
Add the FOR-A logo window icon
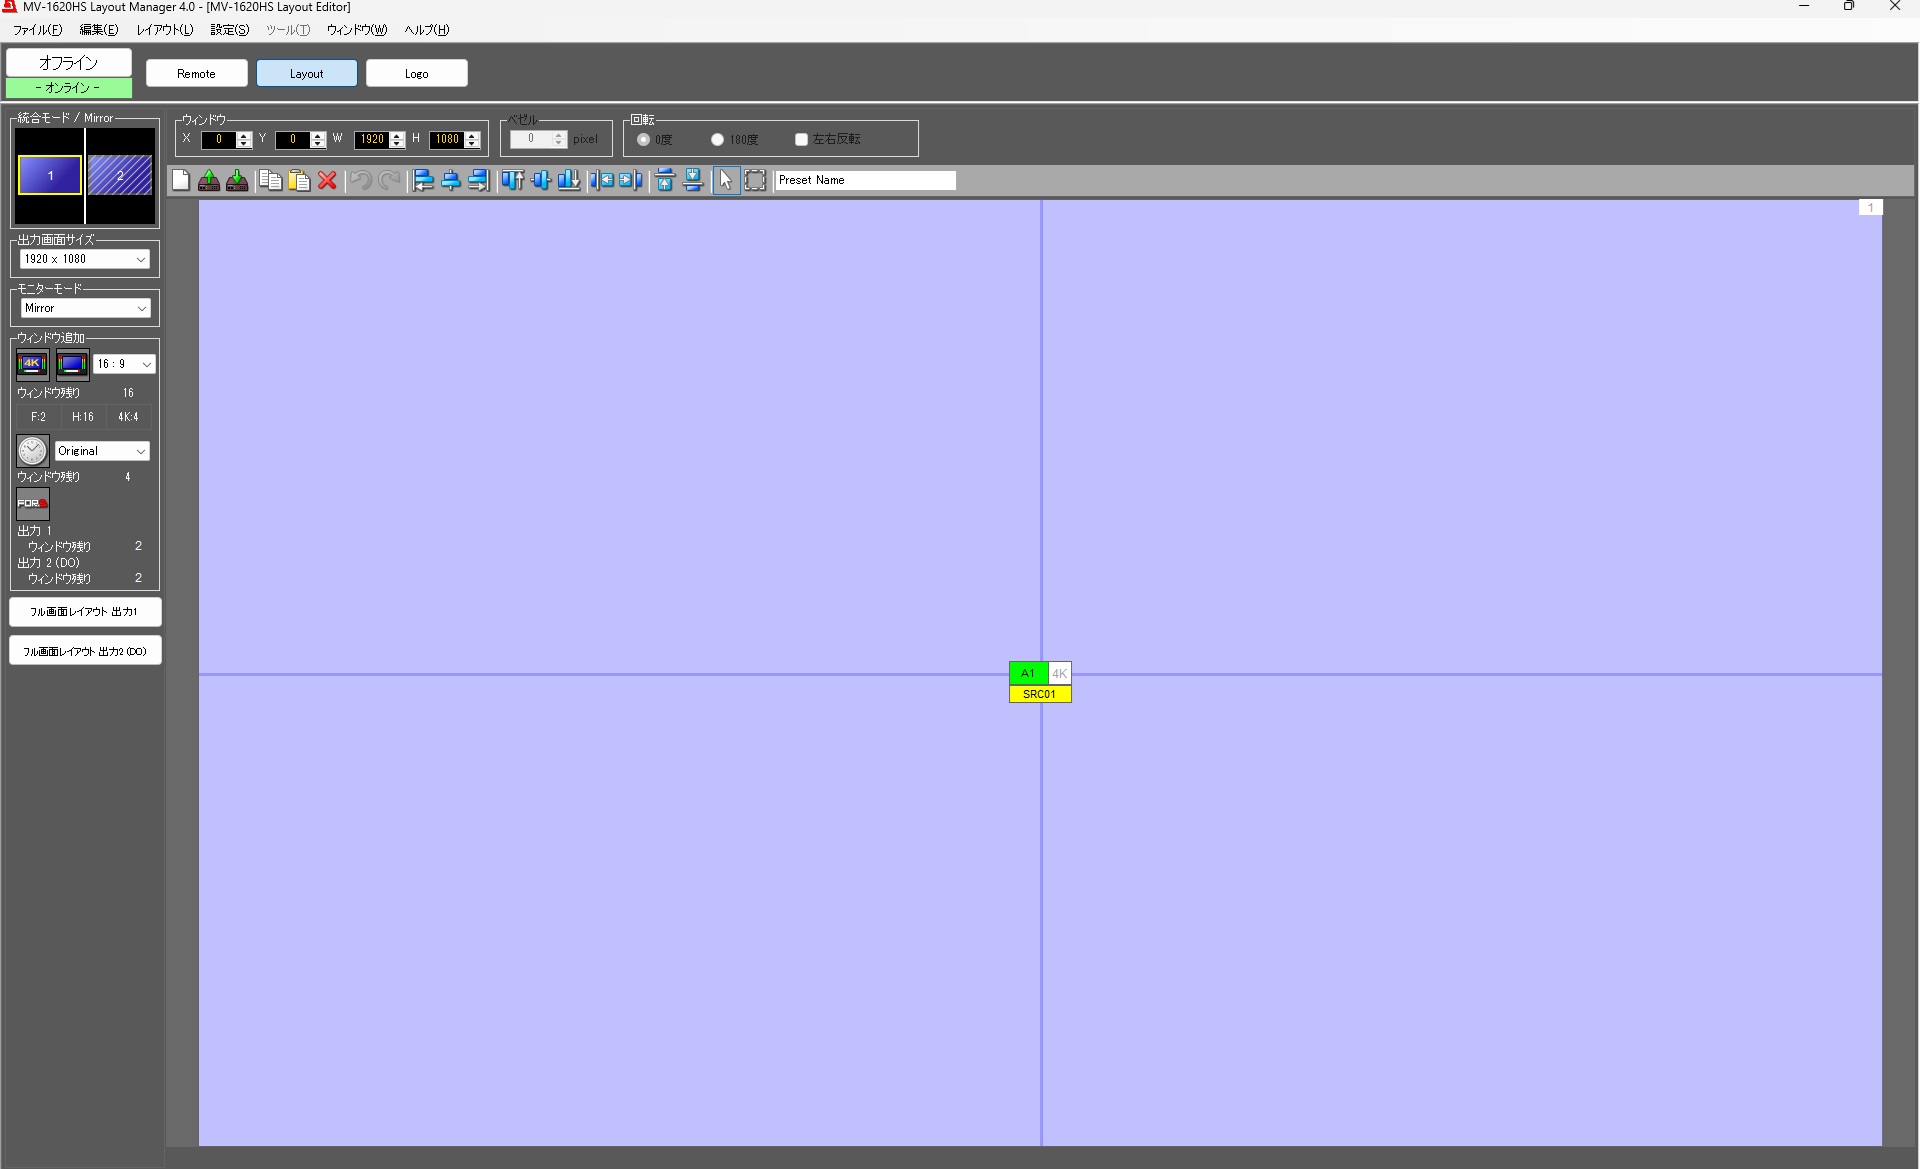coord(32,504)
